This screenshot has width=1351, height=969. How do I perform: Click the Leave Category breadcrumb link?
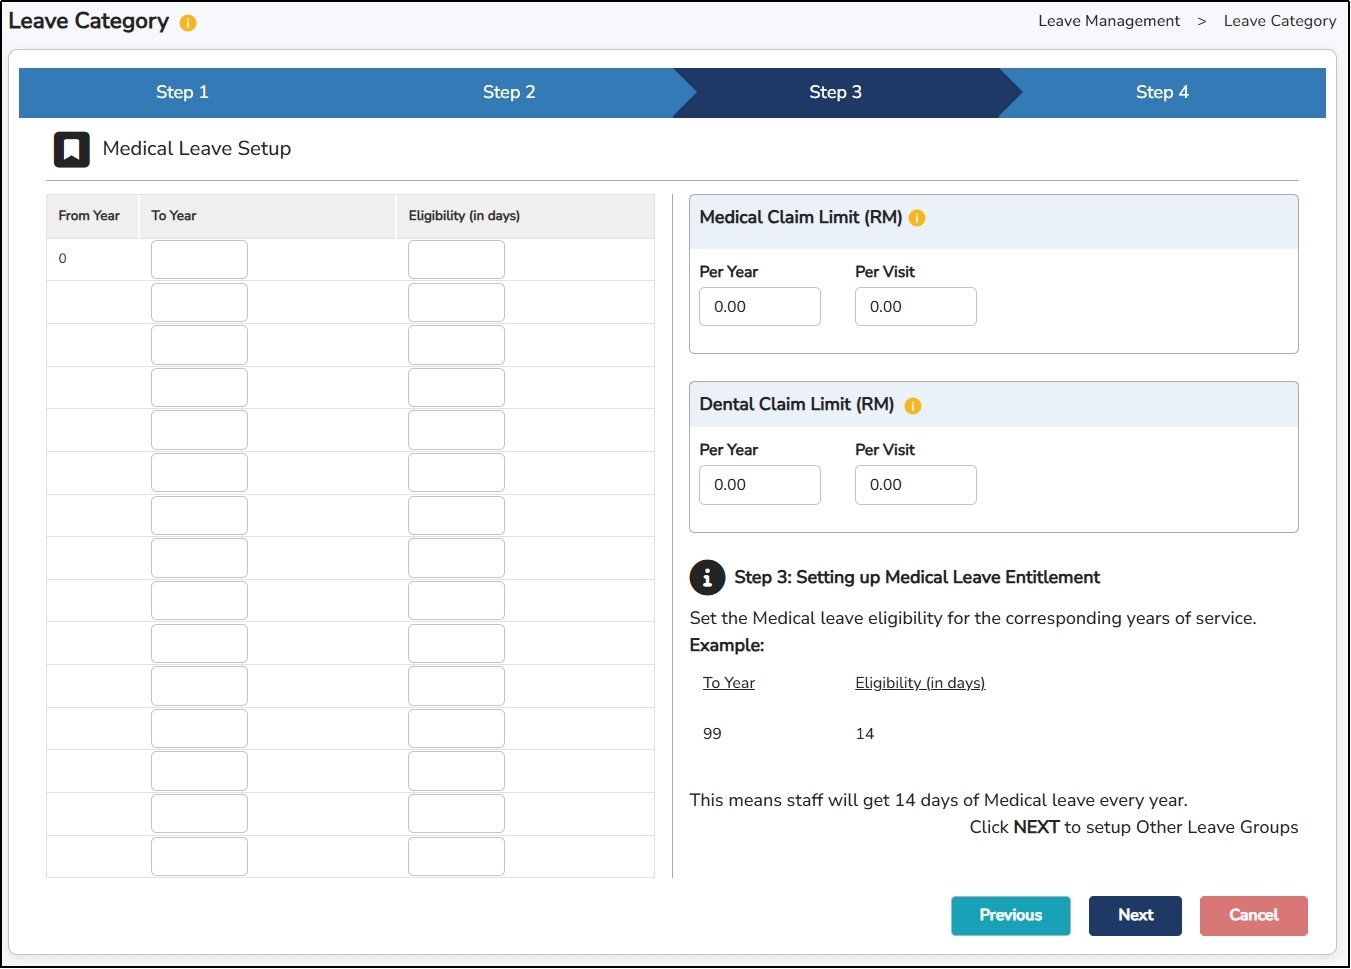point(1279,21)
